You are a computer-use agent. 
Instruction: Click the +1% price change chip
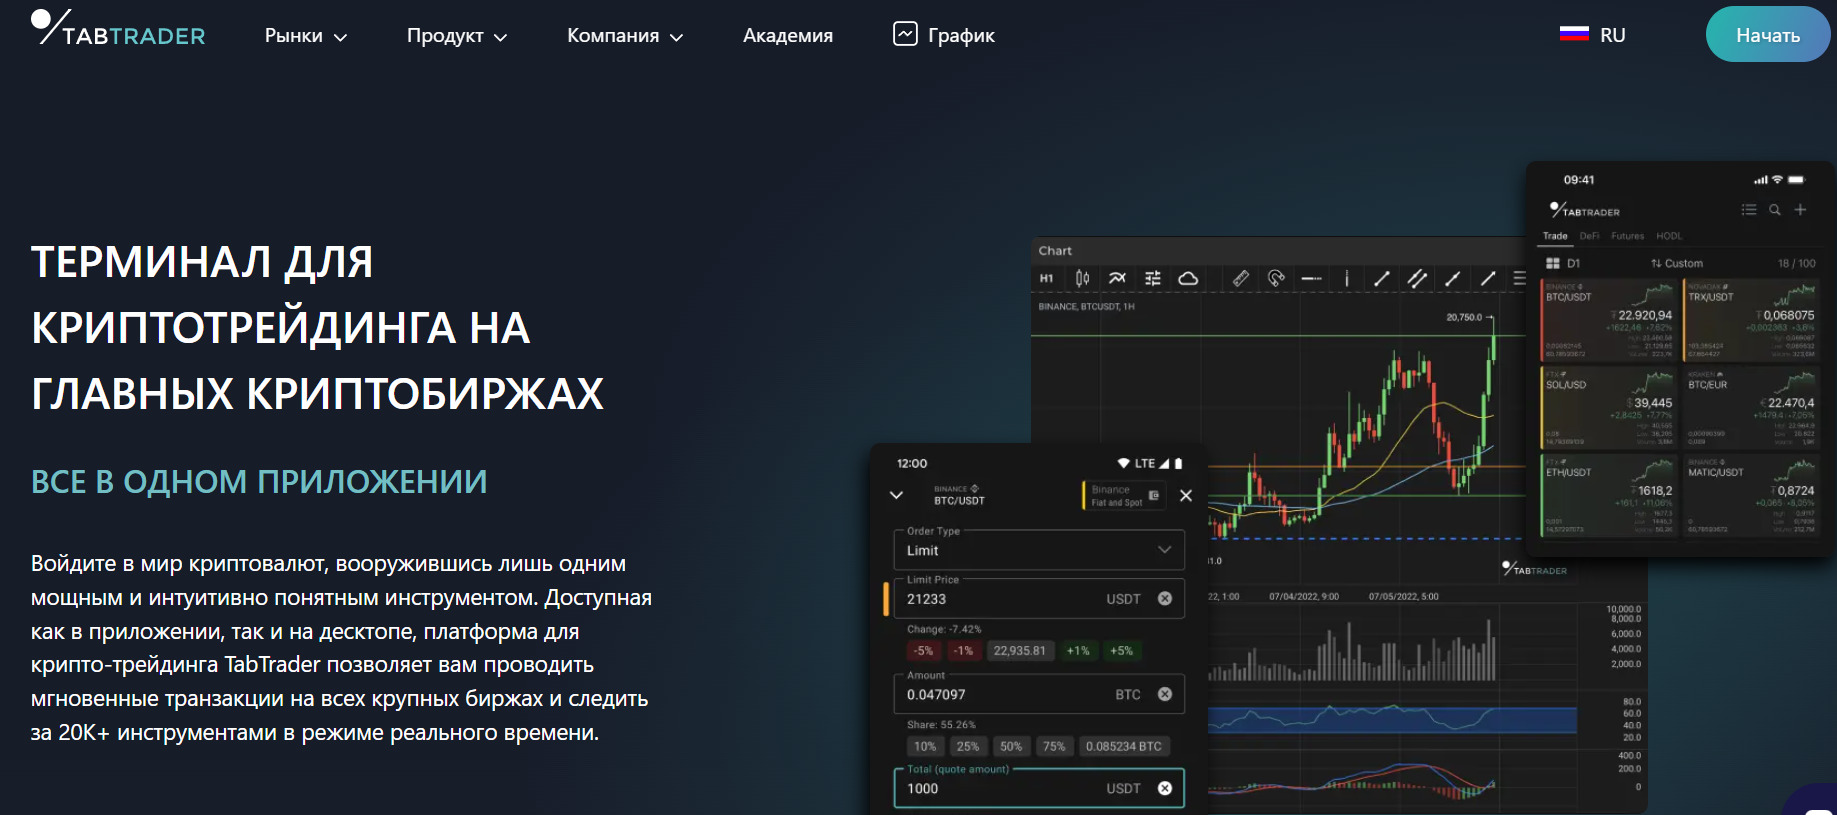[1078, 651]
